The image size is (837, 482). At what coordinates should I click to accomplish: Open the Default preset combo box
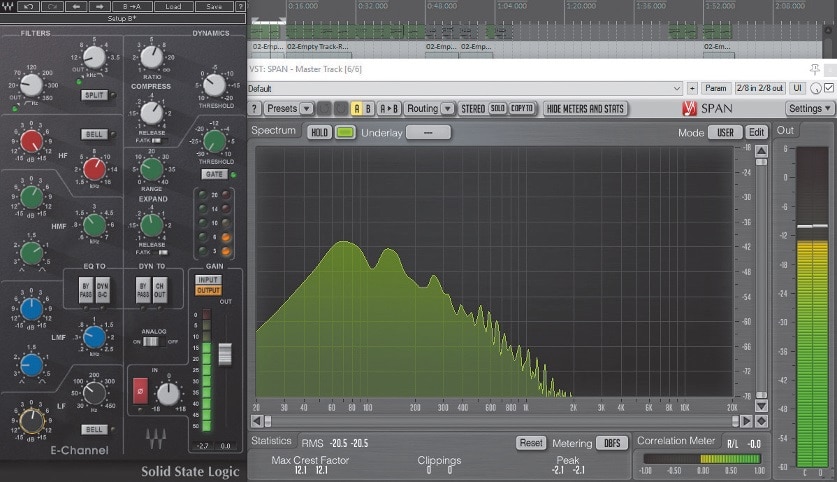coord(465,88)
